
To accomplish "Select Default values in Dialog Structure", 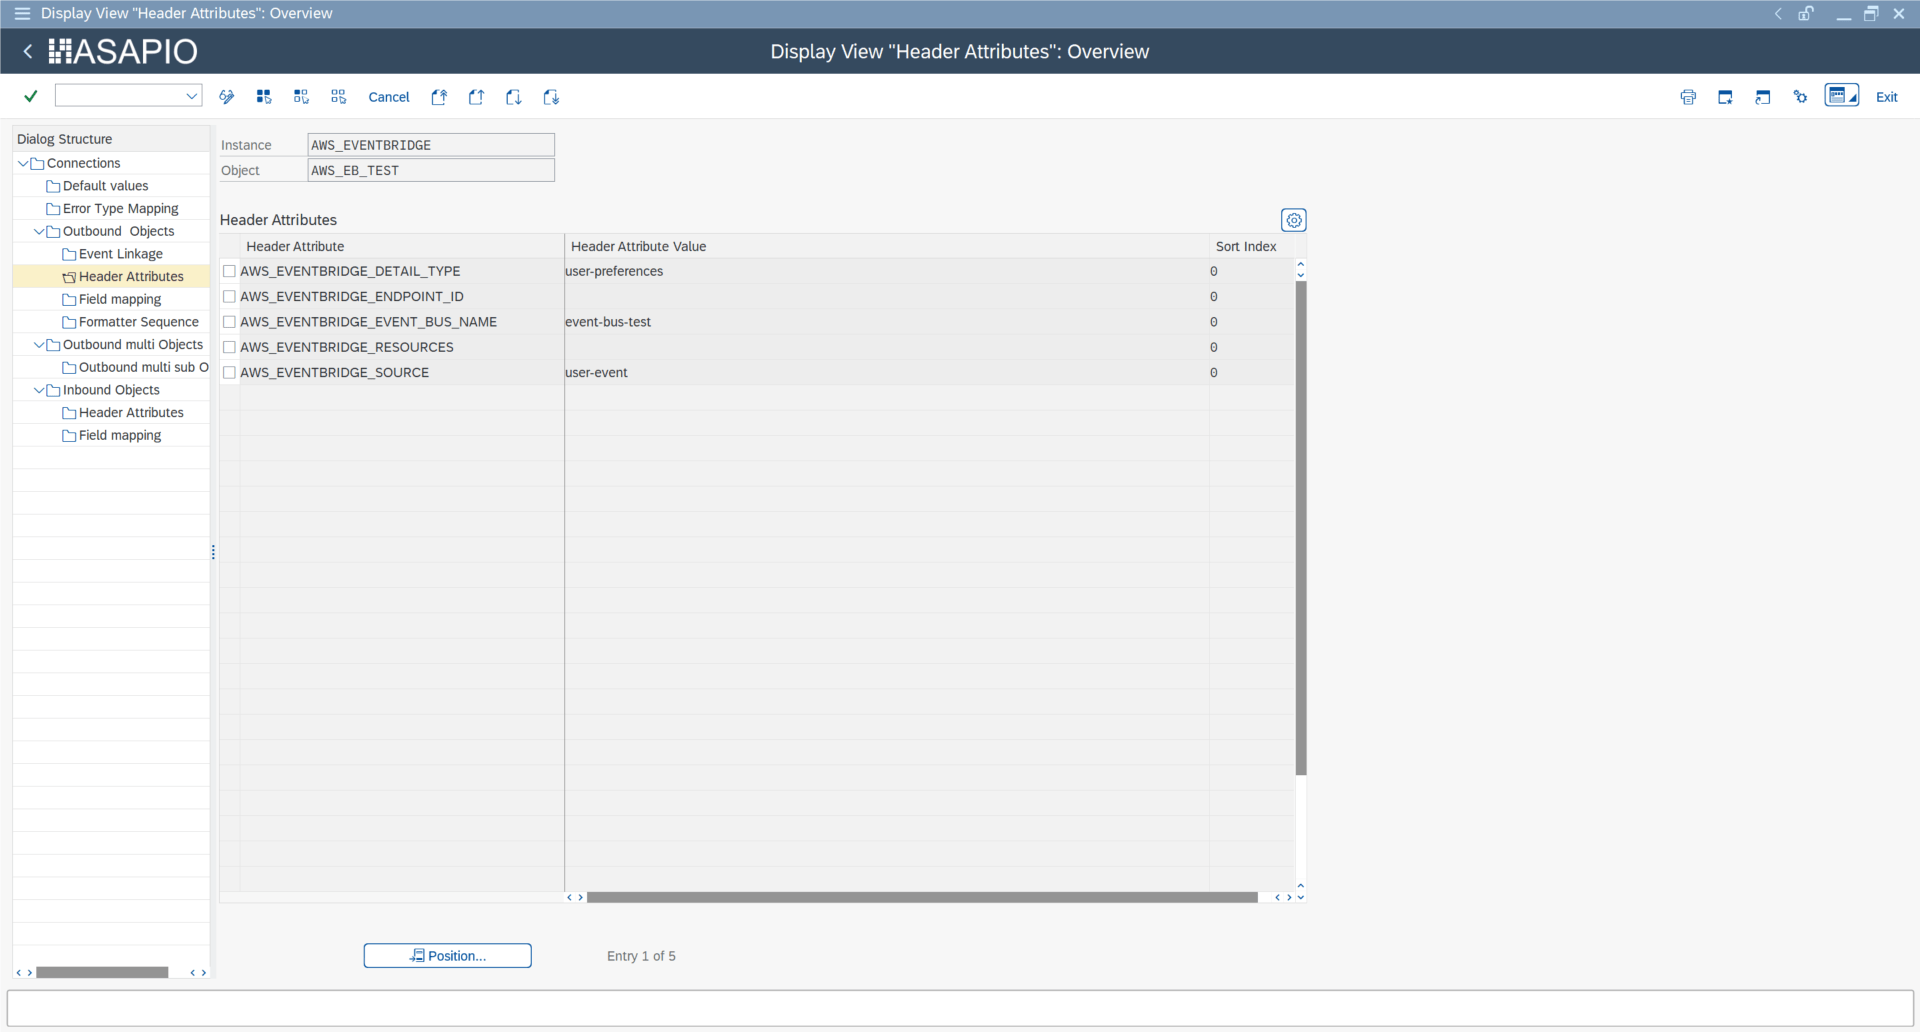I will point(105,186).
